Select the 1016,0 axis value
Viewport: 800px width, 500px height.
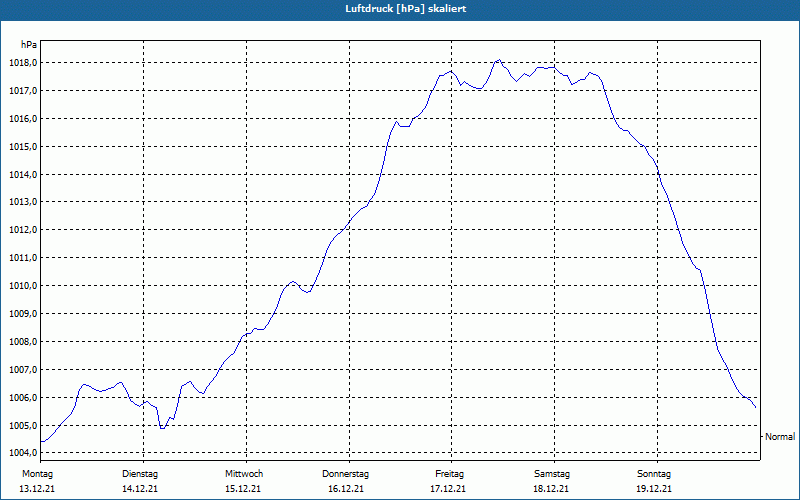click(23, 119)
